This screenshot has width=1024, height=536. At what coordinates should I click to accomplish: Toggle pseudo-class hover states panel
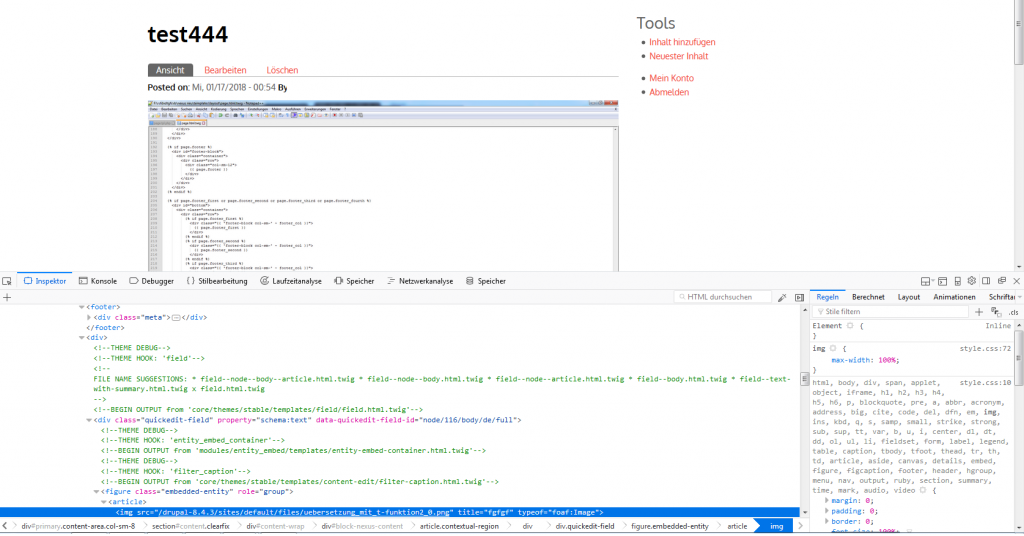pyautogui.click(x=996, y=312)
